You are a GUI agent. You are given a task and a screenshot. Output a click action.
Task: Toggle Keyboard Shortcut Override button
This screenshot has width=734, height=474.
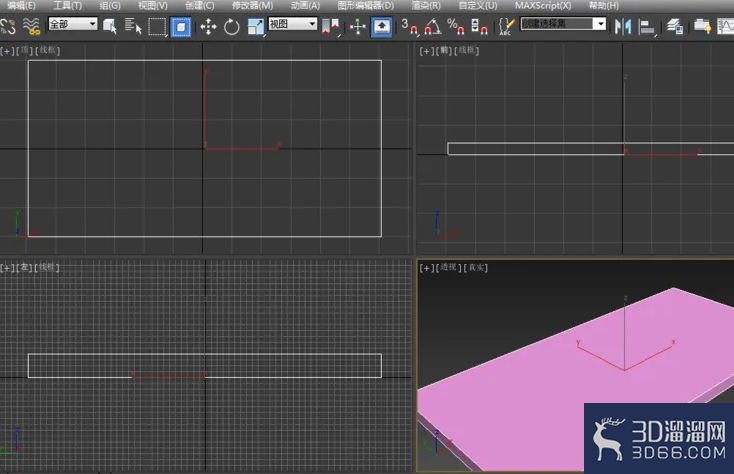point(382,27)
